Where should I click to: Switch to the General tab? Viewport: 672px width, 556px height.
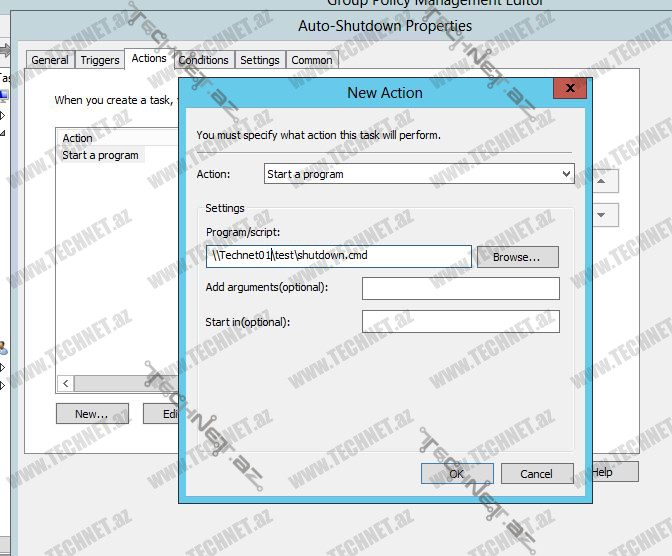pyautogui.click(x=50, y=60)
